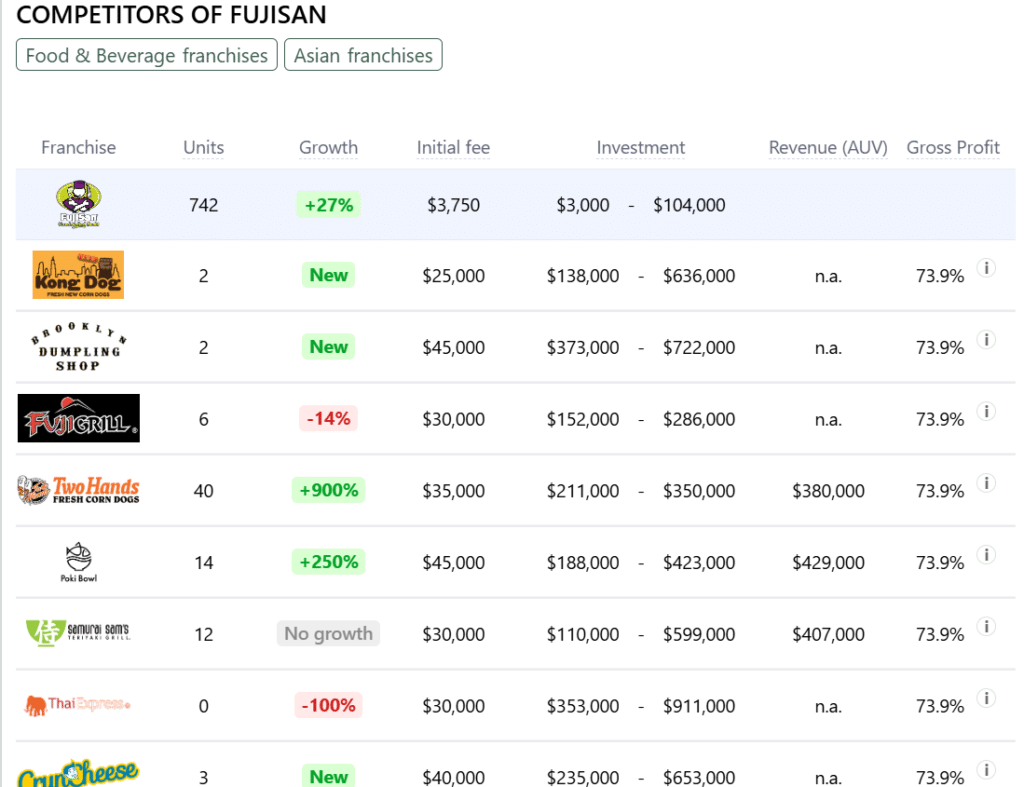This screenshot has width=1024, height=787.
Task: Select the $429,000 revenue value
Action: (828, 562)
